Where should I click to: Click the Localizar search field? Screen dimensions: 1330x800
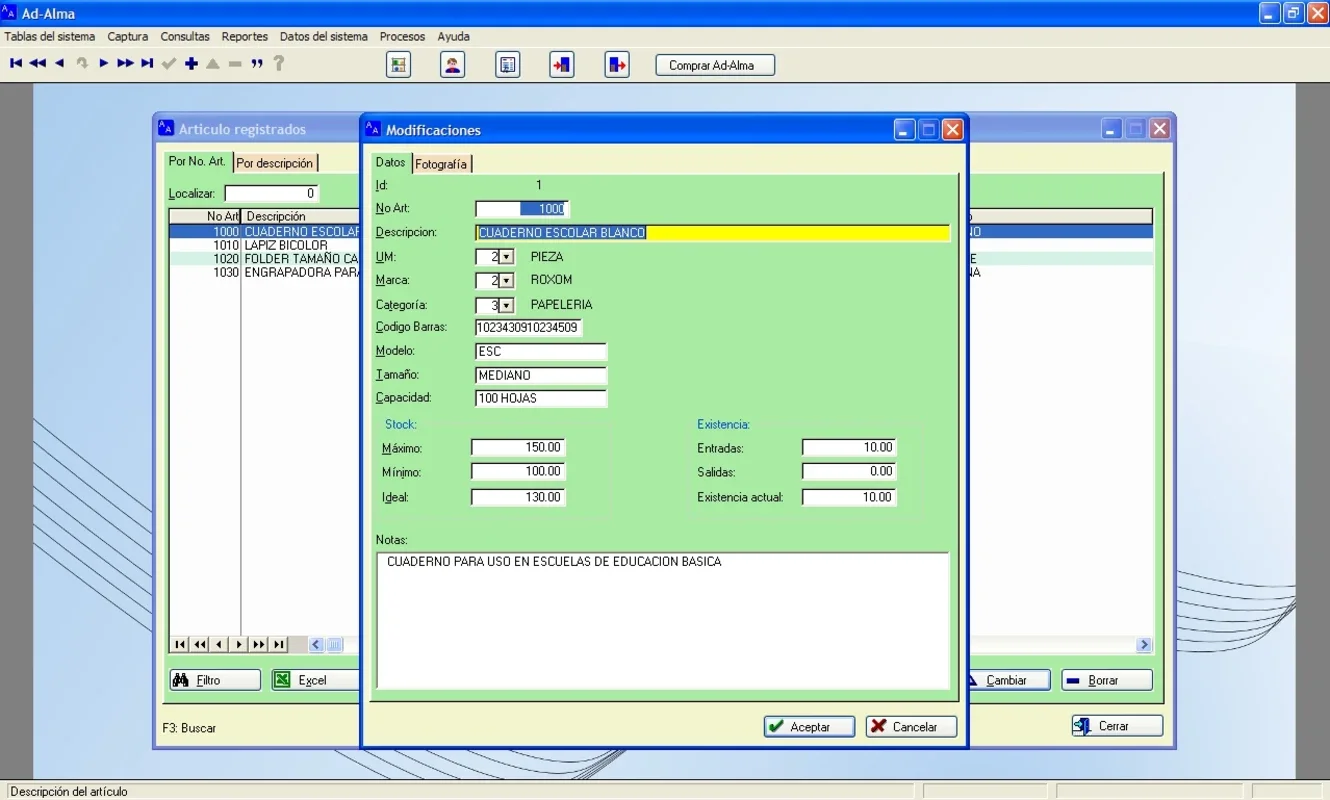(x=271, y=193)
